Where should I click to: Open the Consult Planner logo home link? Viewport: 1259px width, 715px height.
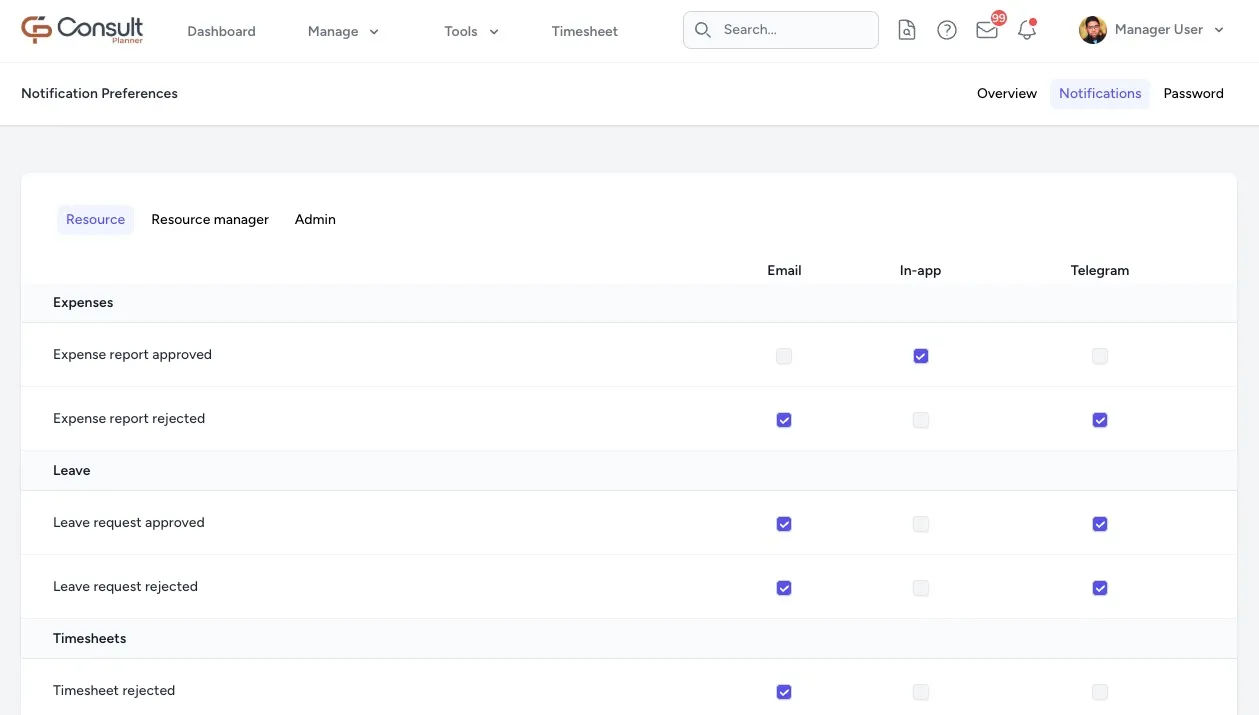tap(82, 30)
